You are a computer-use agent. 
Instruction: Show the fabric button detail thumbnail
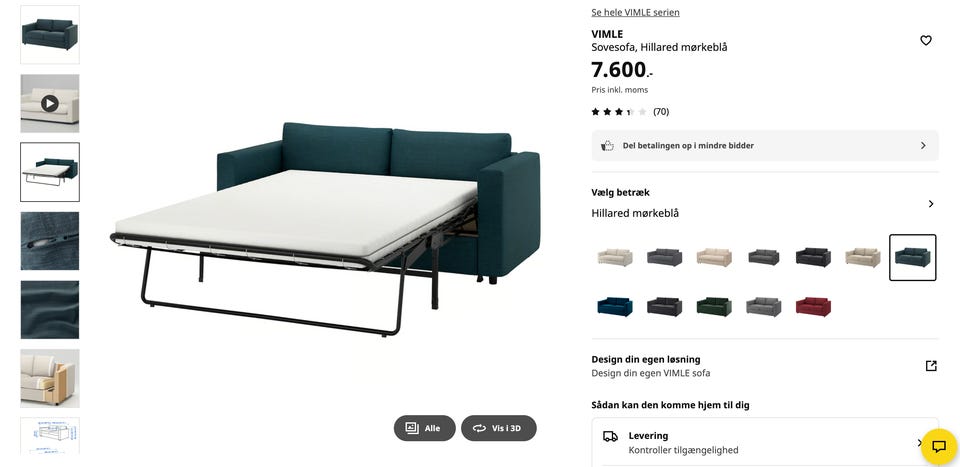pos(50,241)
